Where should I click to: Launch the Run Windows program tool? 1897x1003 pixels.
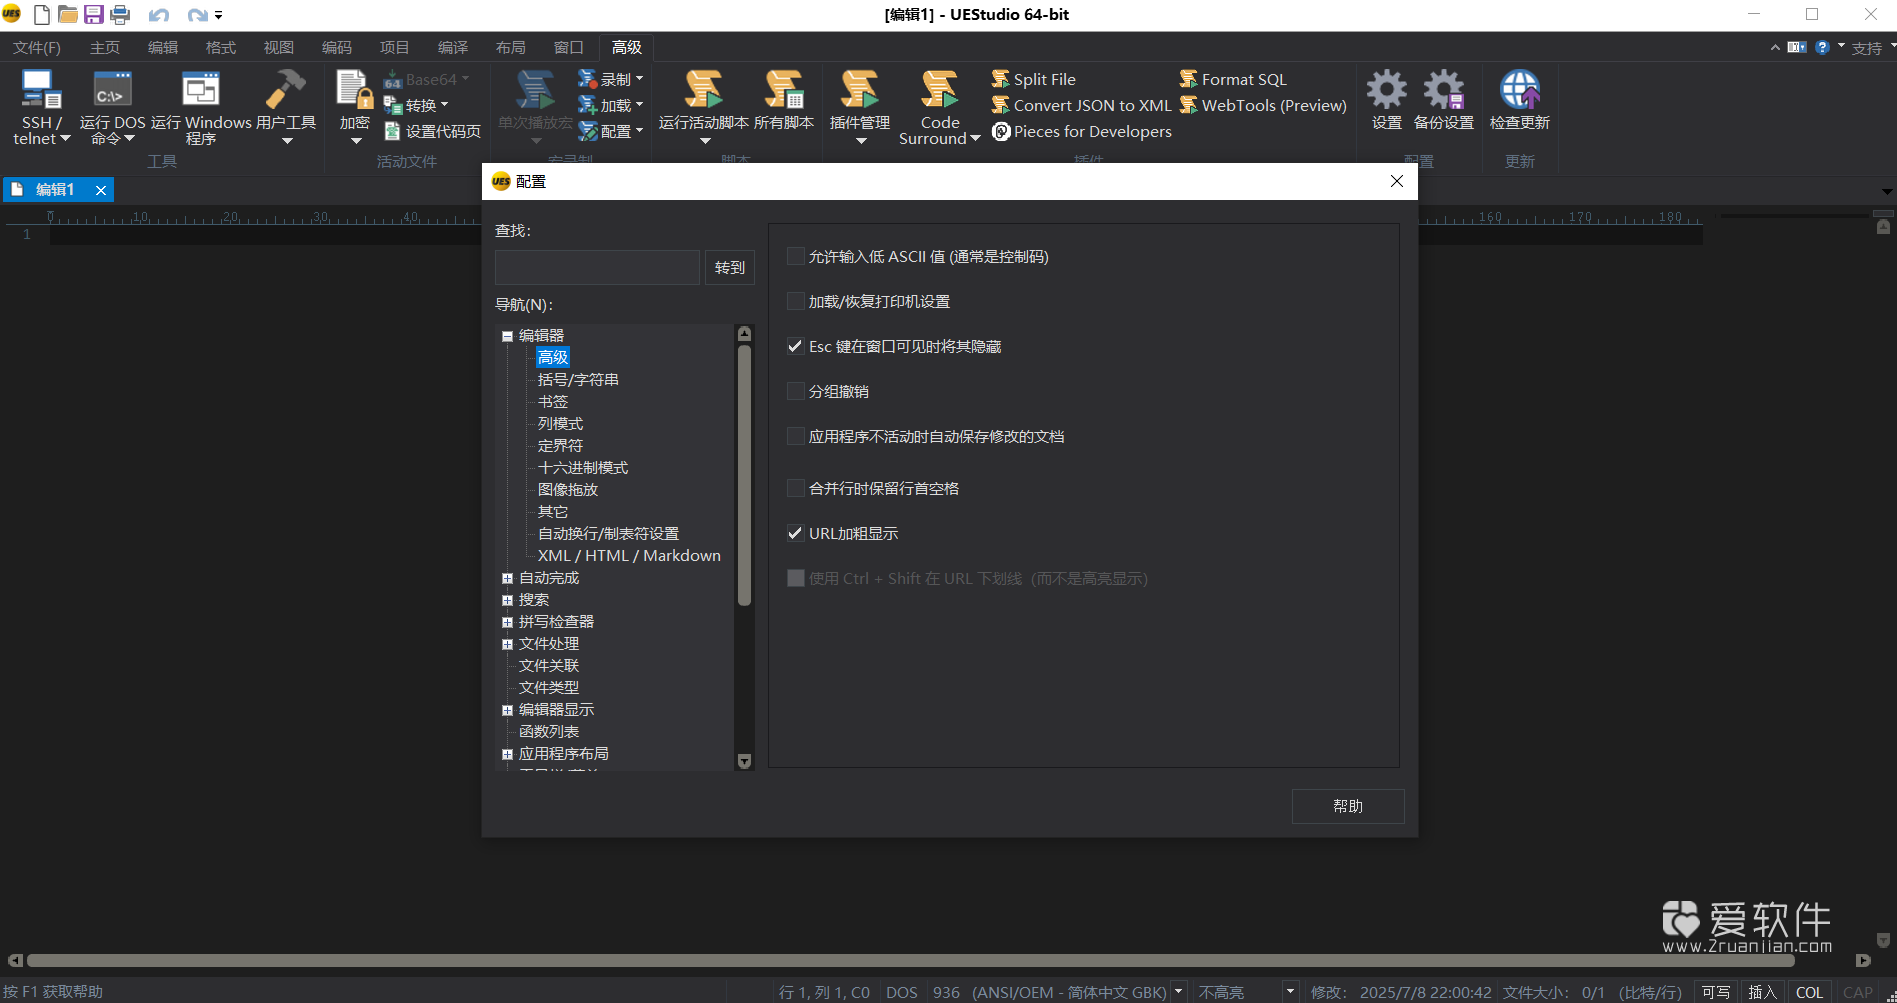point(200,89)
